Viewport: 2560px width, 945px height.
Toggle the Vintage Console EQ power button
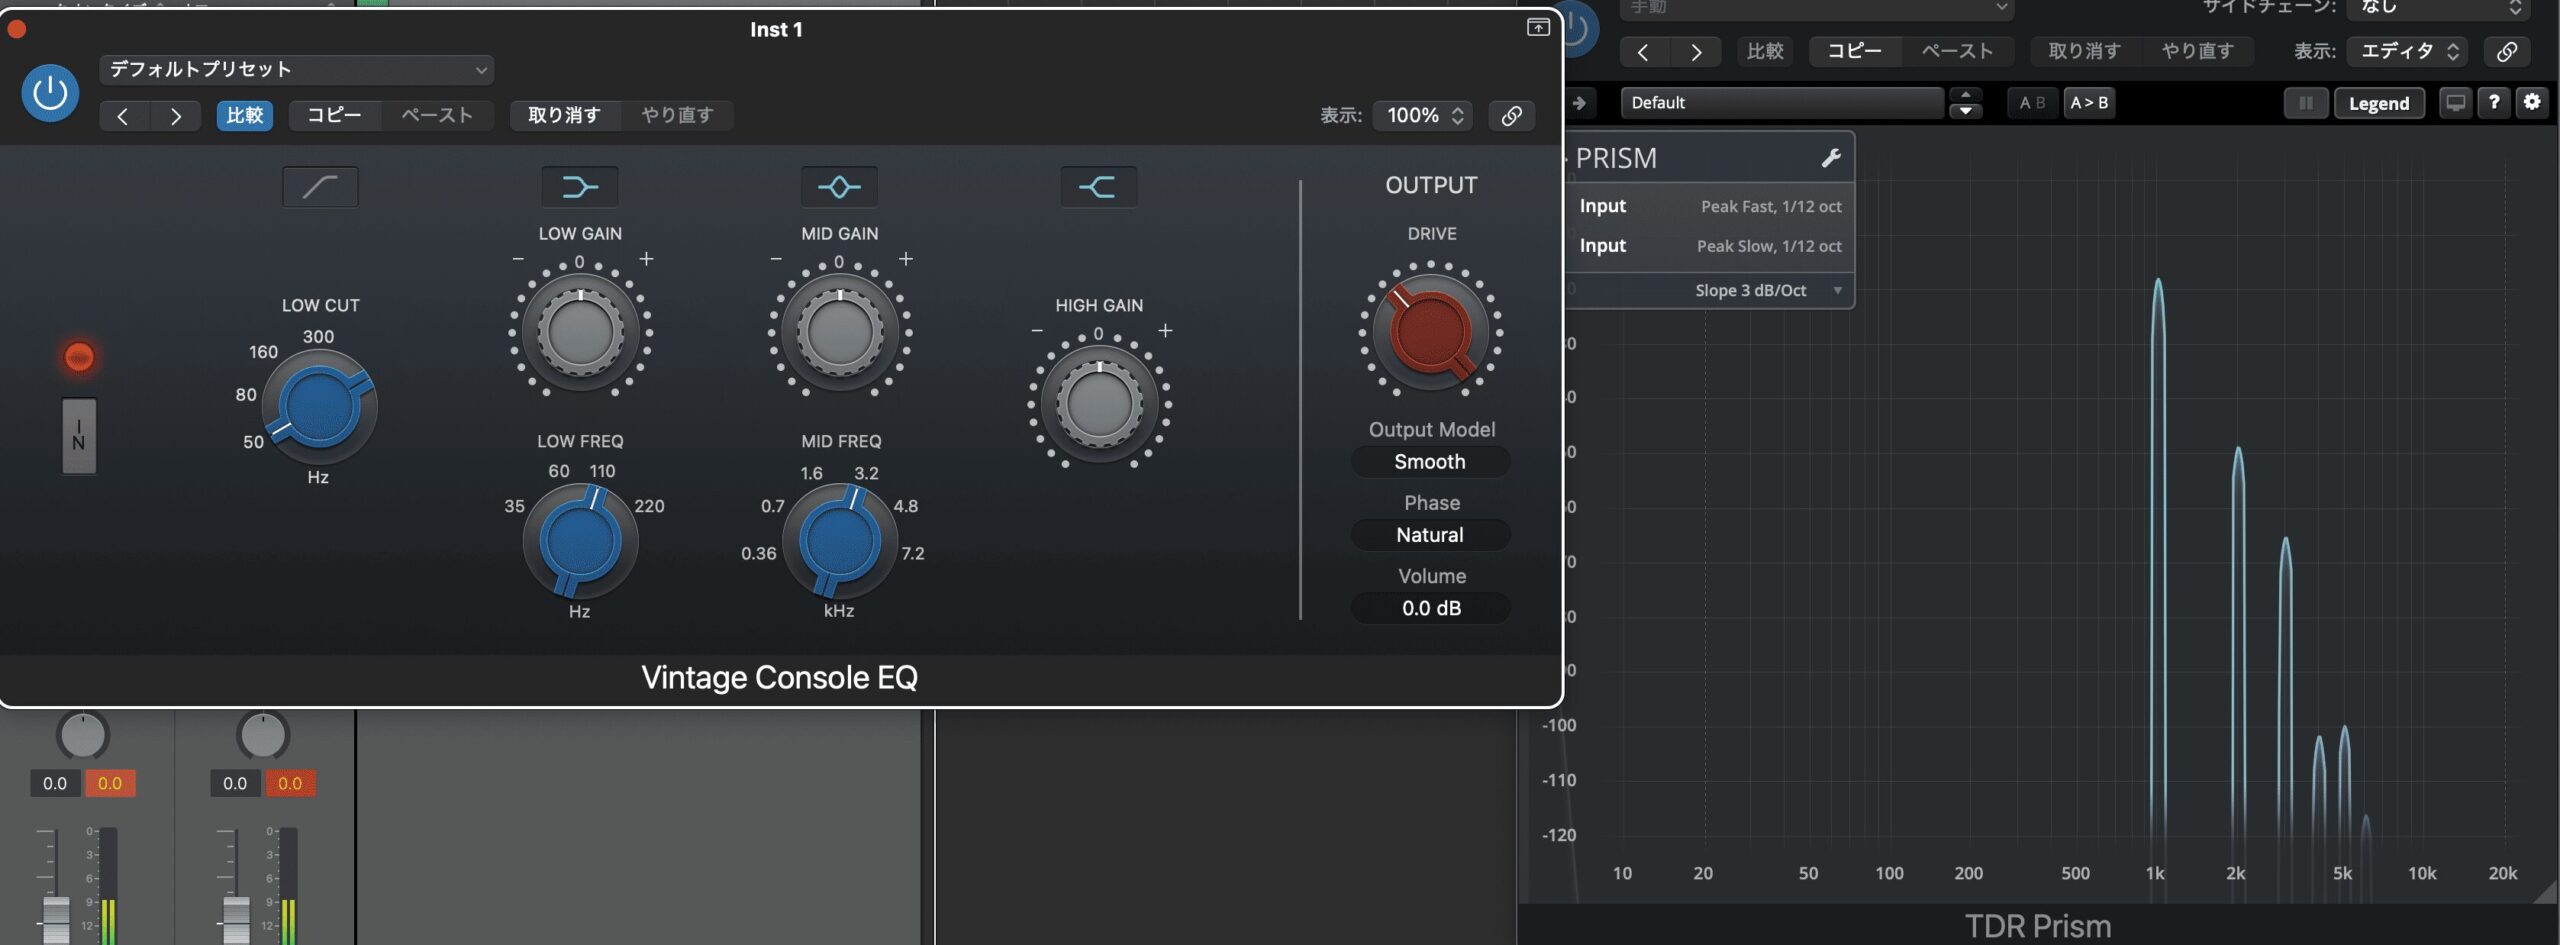[50, 93]
